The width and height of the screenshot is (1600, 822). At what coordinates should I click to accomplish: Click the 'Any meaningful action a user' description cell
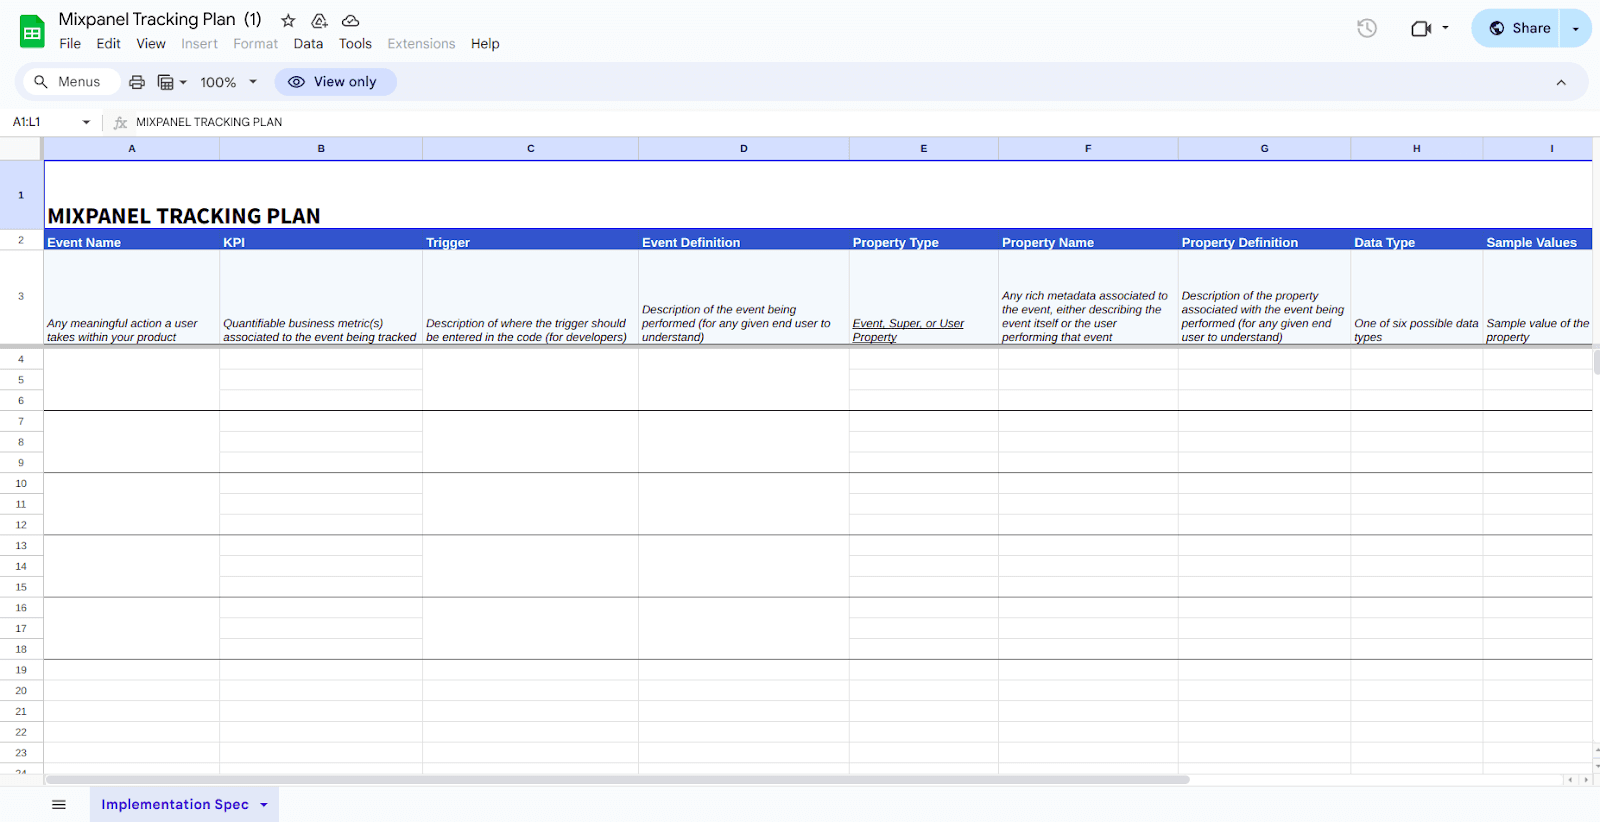pyautogui.click(x=132, y=297)
